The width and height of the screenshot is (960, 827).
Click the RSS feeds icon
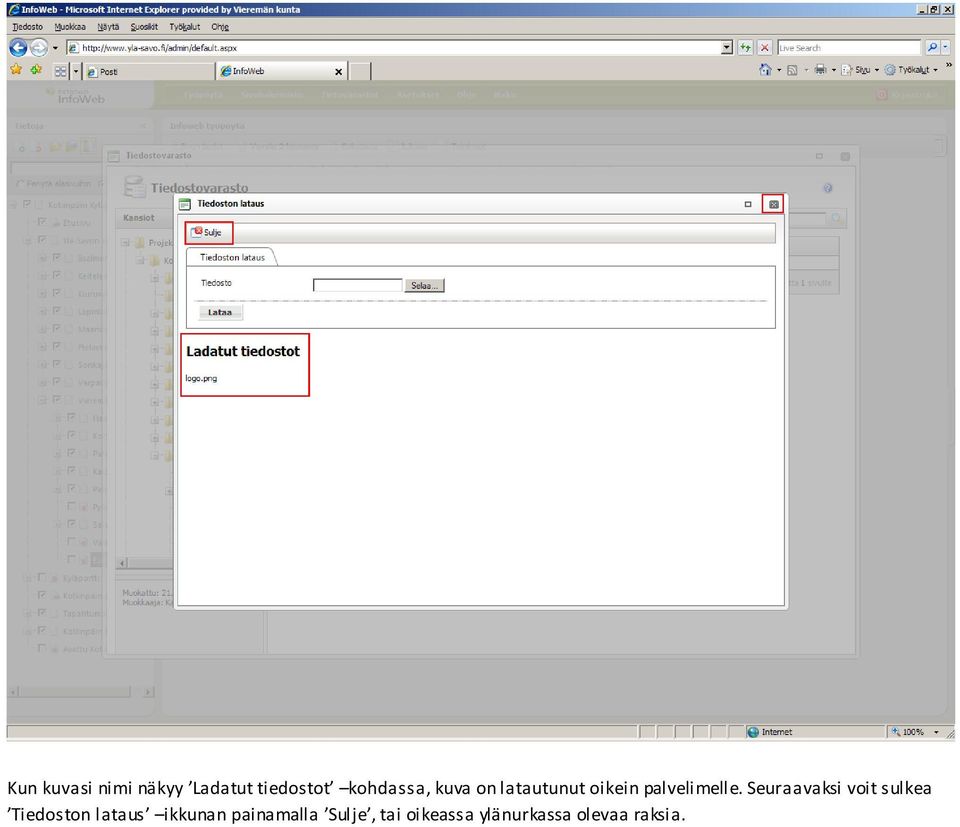point(792,70)
